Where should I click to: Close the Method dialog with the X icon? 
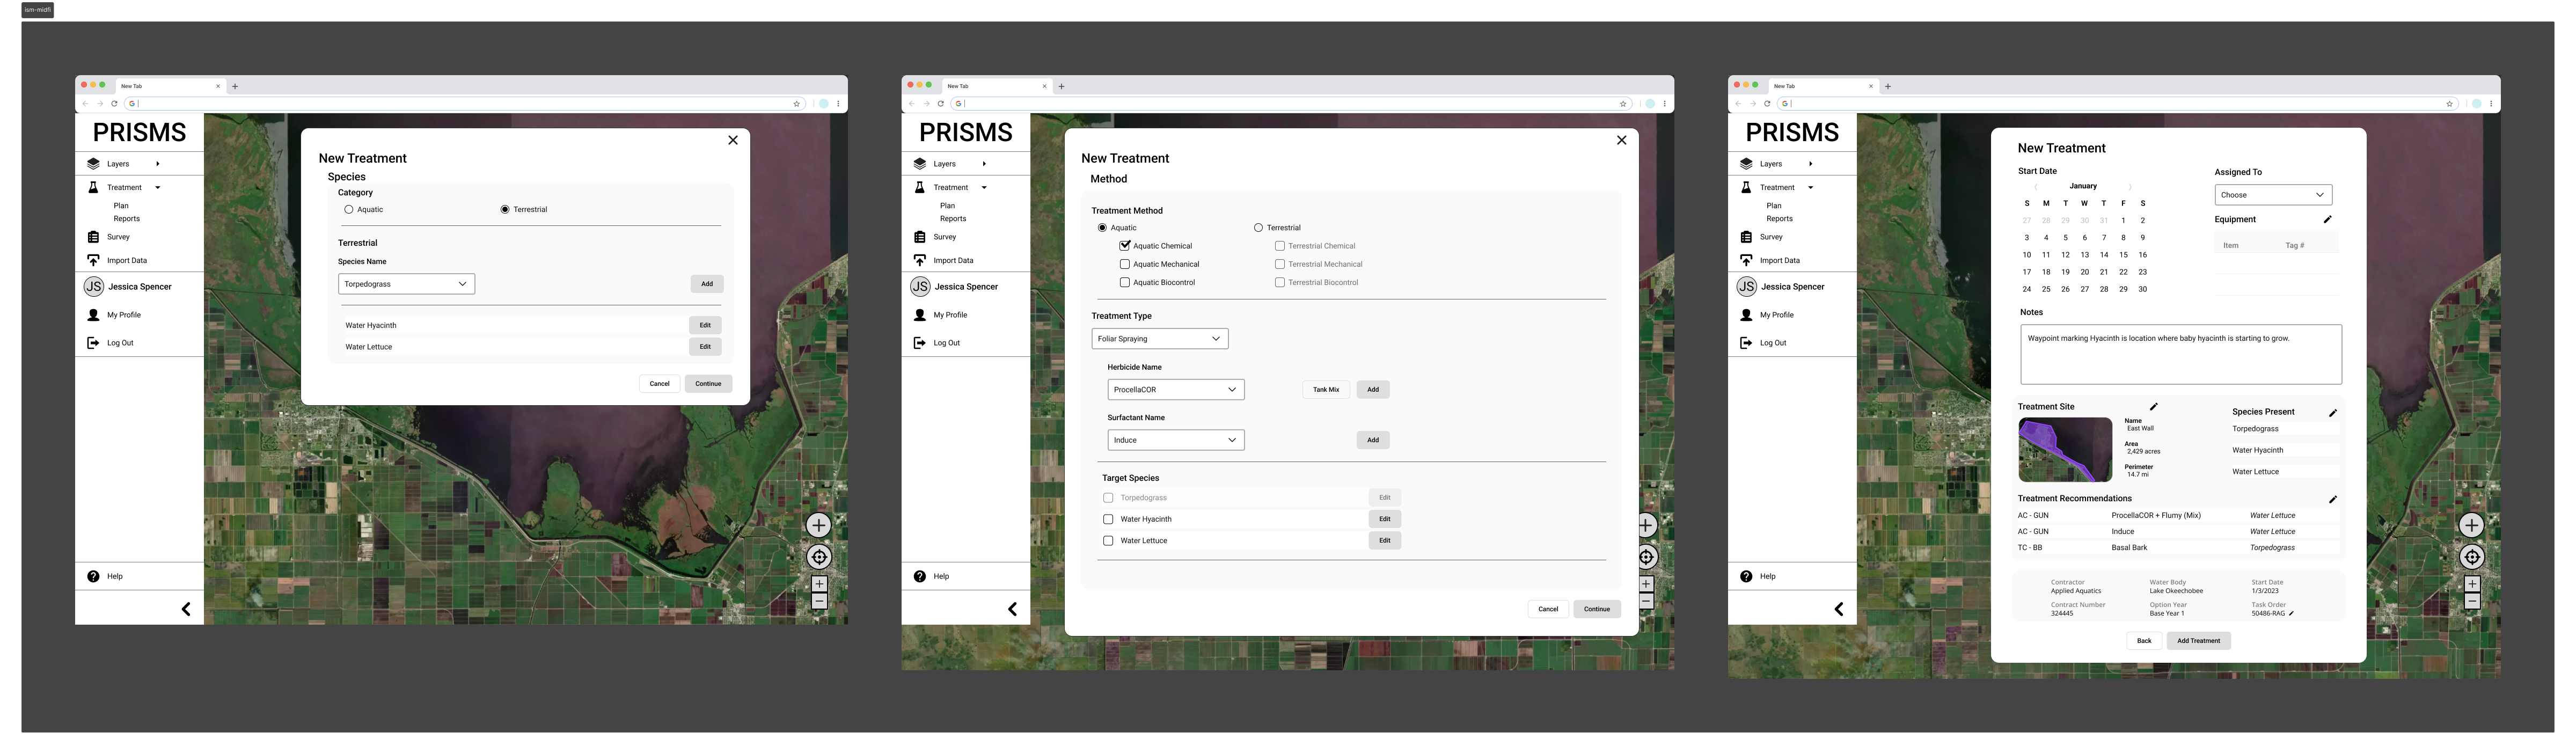coord(1622,140)
